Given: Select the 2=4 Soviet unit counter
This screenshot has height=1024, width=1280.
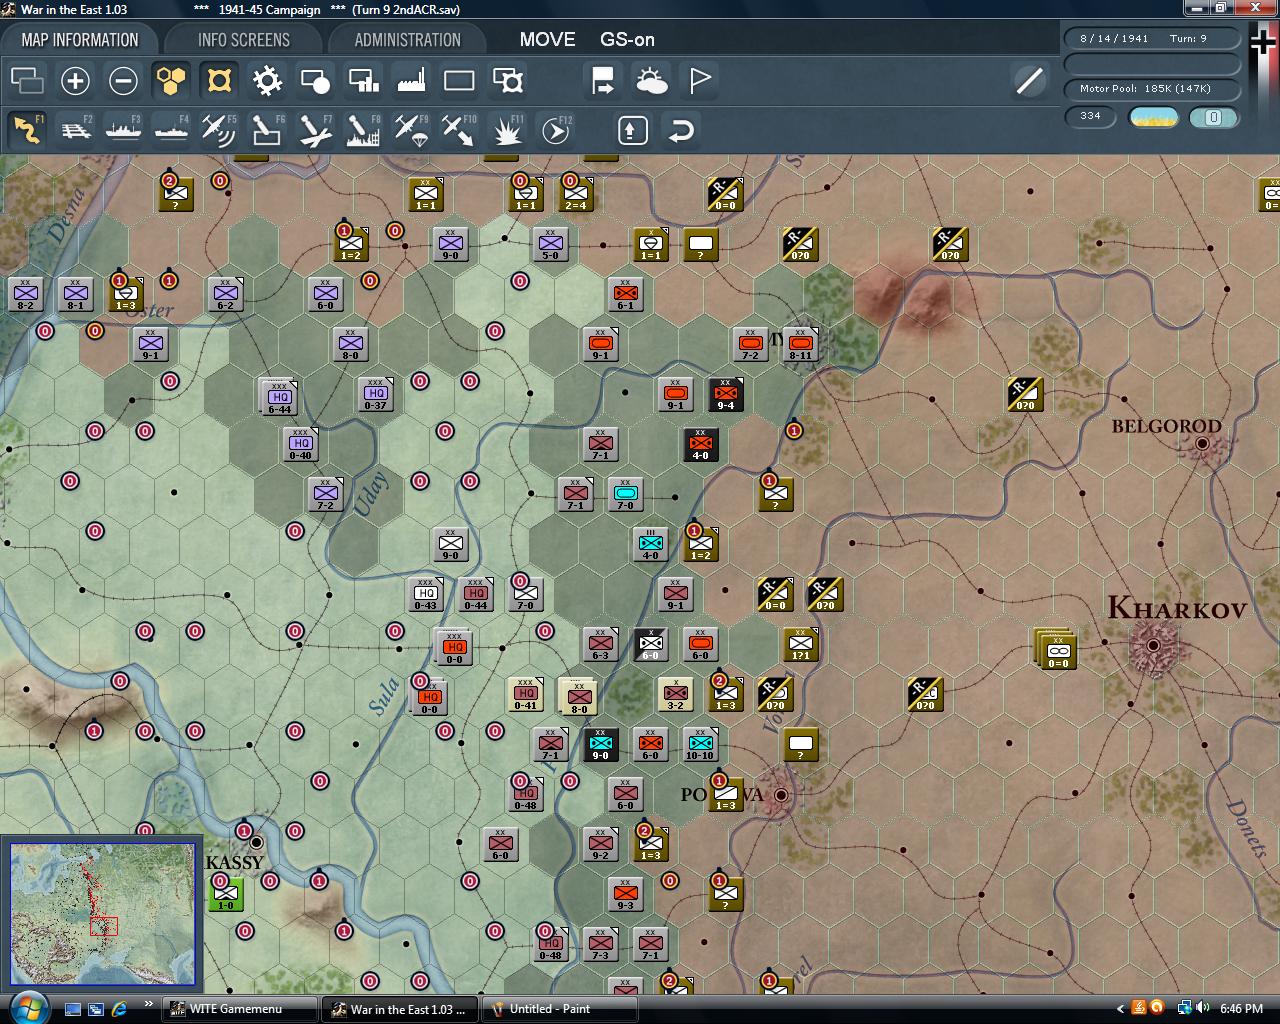Looking at the screenshot, I should click(x=575, y=194).
